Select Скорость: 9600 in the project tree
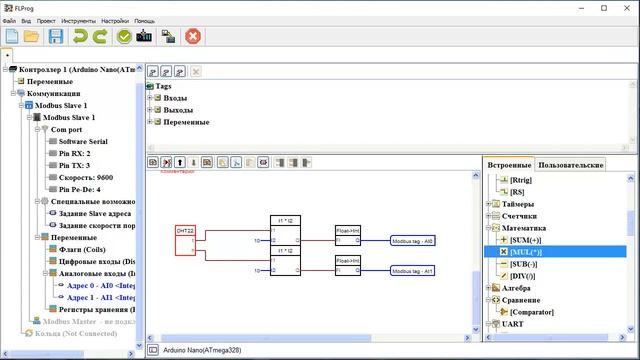 click(x=86, y=177)
